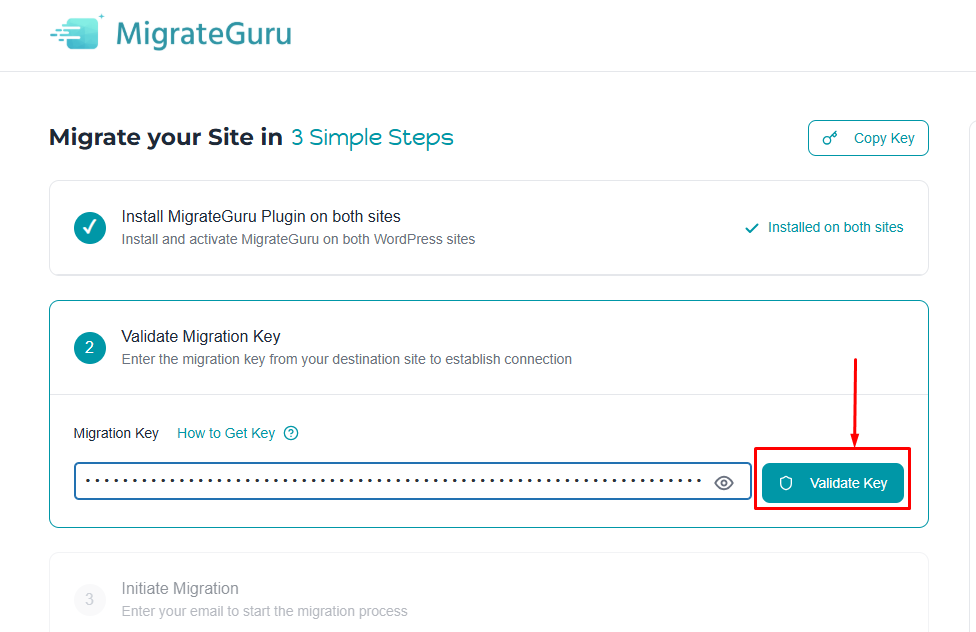The height and width of the screenshot is (632, 976).
Task: Click the 'Install and activate MigrateGuru' description
Action: tap(298, 239)
